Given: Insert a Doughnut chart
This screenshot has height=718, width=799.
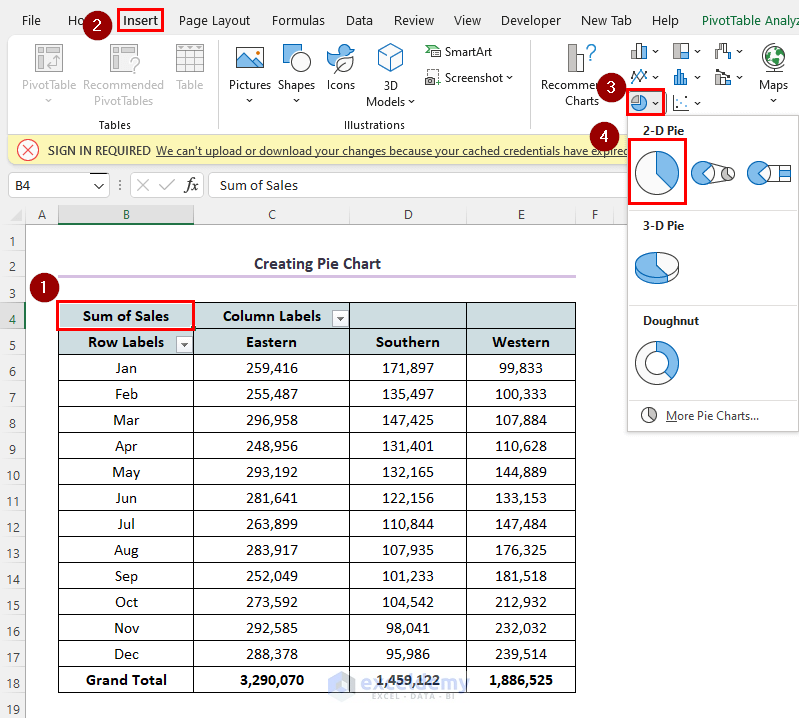Looking at the screenshot, I should (x=657, y=362).
